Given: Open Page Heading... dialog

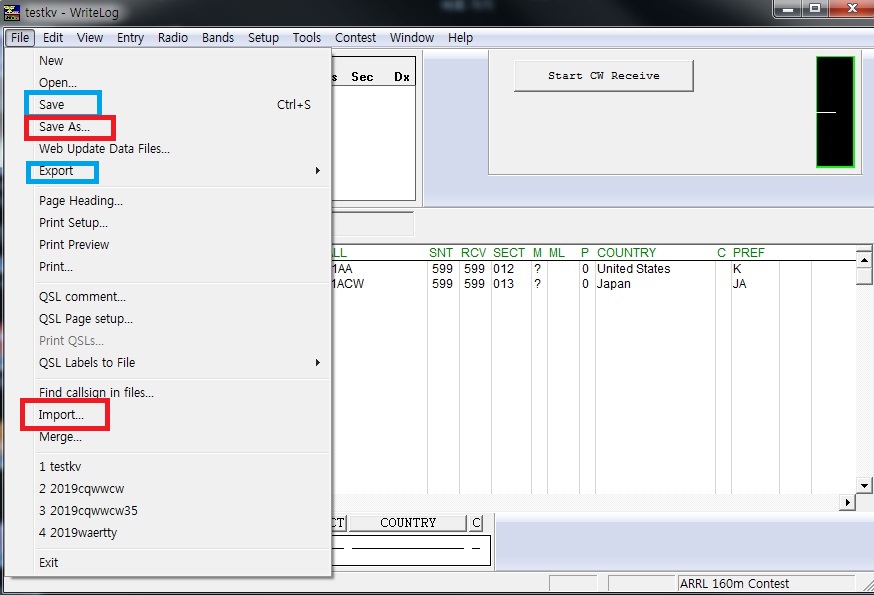Looking at the screenshot, I should 167,200.
